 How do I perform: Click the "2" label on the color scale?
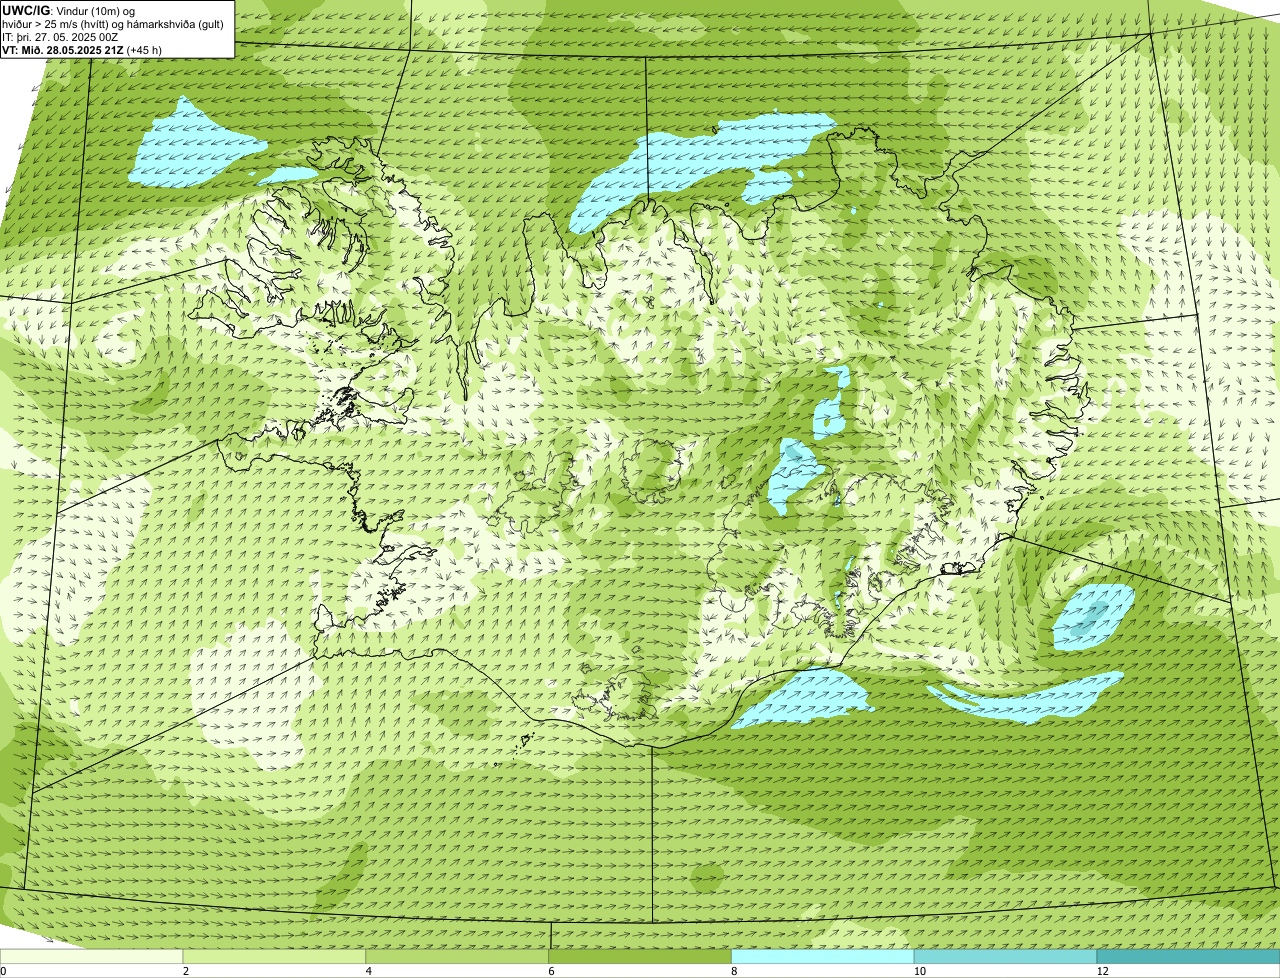tap(186, 971)
